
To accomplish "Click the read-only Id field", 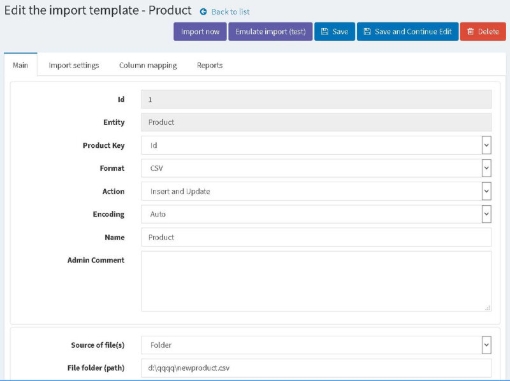I will (316, 99).
